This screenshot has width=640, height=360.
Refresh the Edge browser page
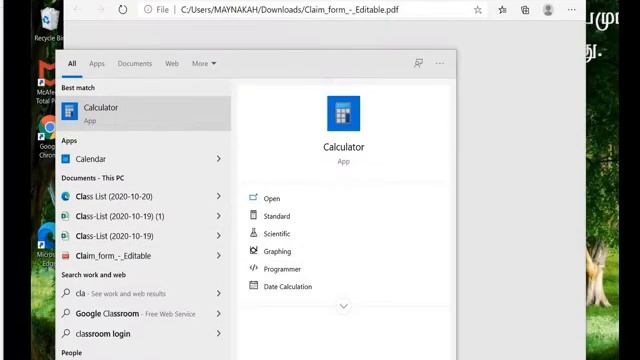(122, 9)
